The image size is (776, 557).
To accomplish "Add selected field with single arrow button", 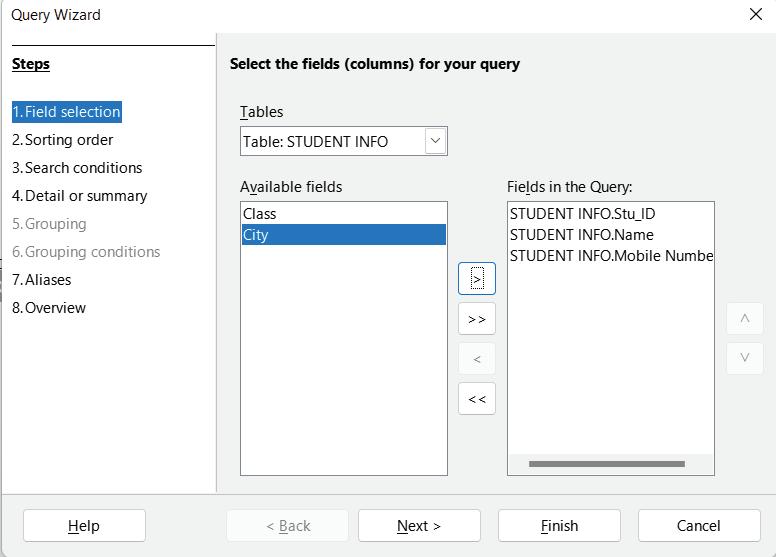I will (477, 279).
